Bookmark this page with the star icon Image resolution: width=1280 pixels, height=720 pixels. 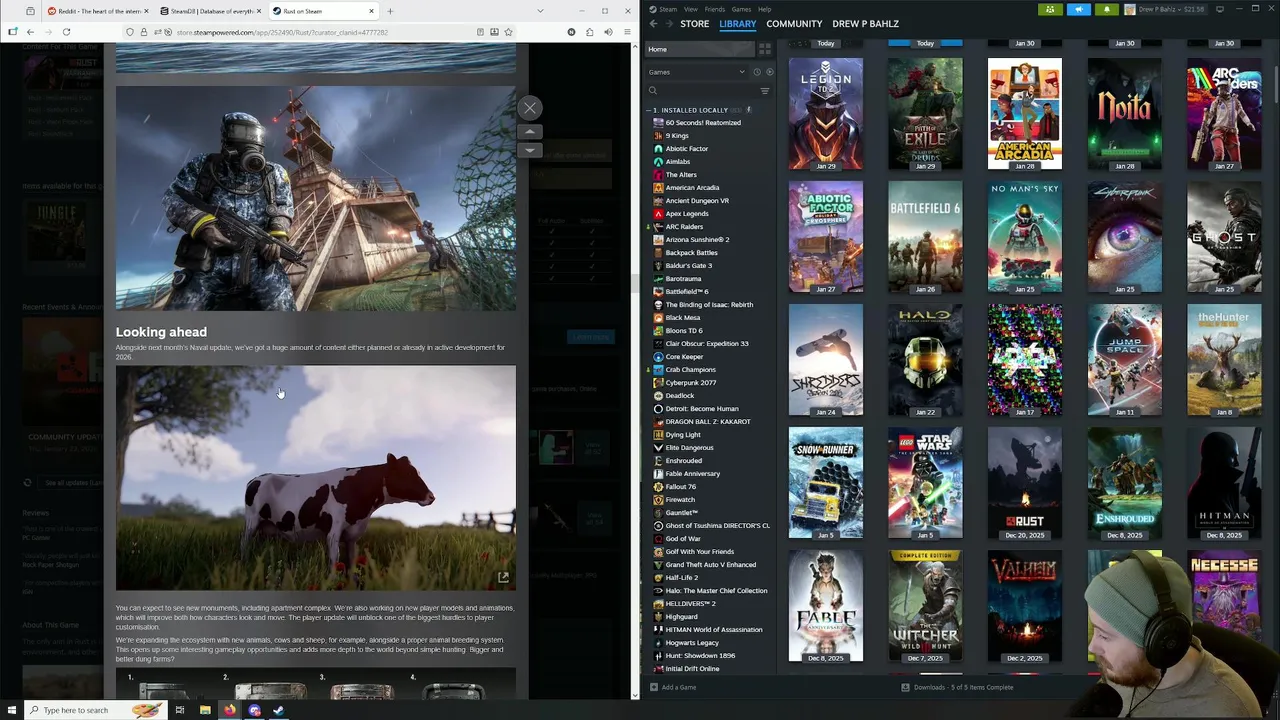(x=508, y=32)
